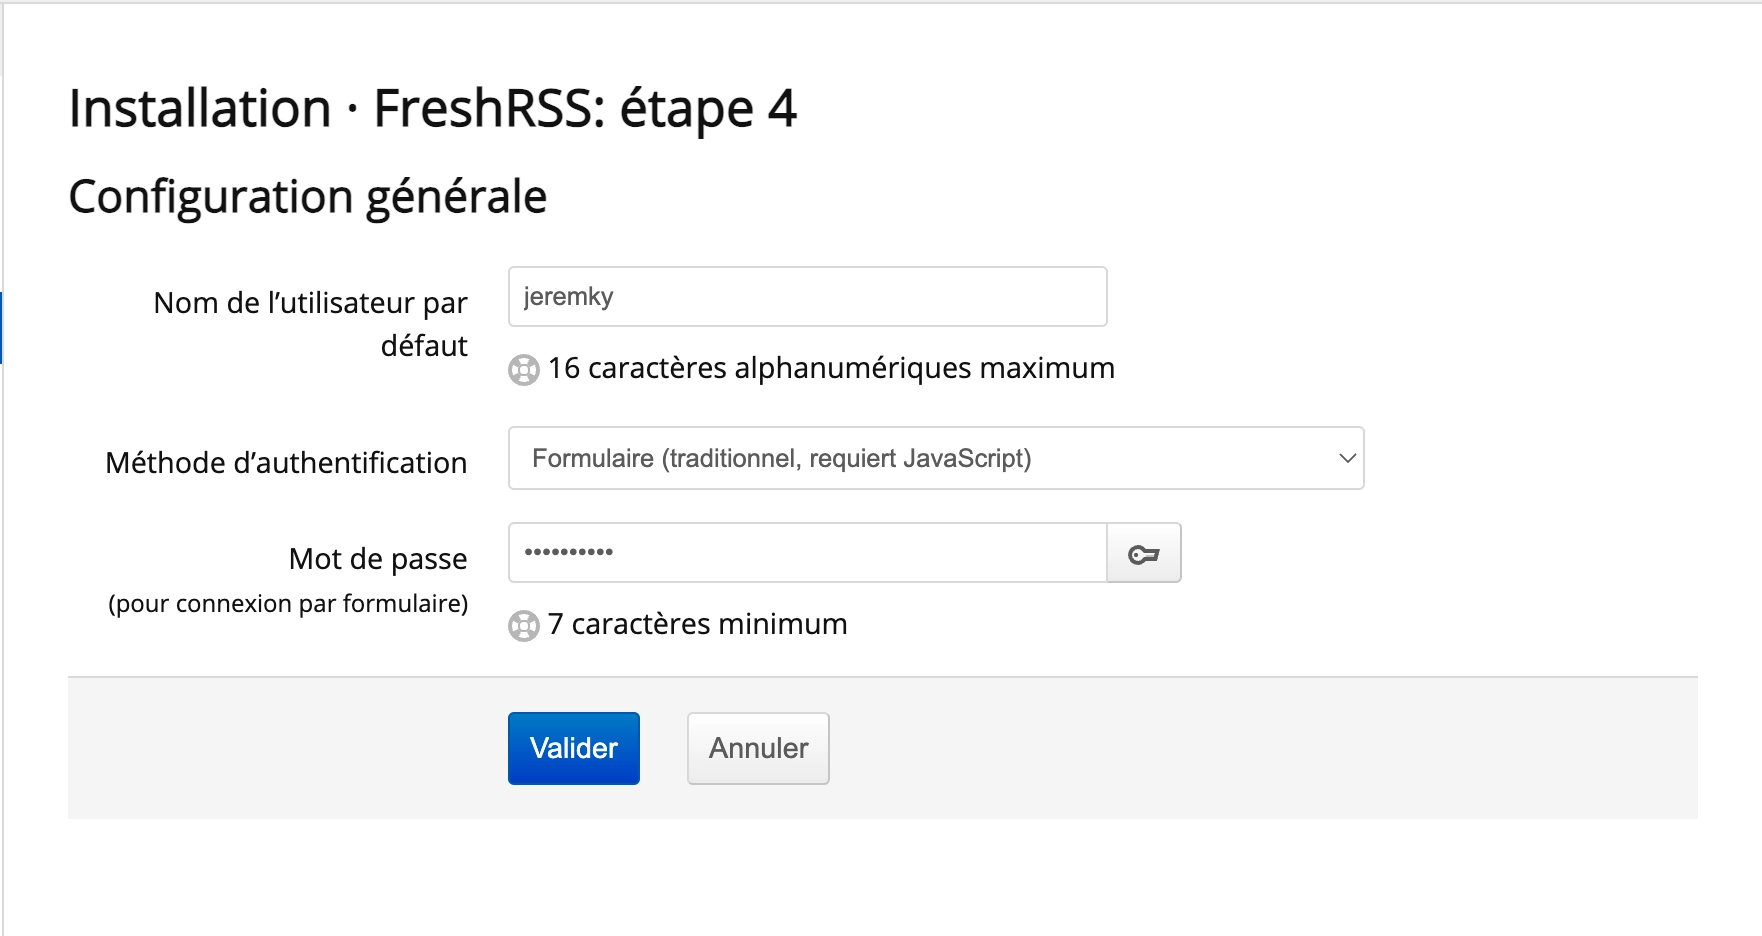
Task: Cancel the step with the Annuler button
Action: [x=758, y=748]
